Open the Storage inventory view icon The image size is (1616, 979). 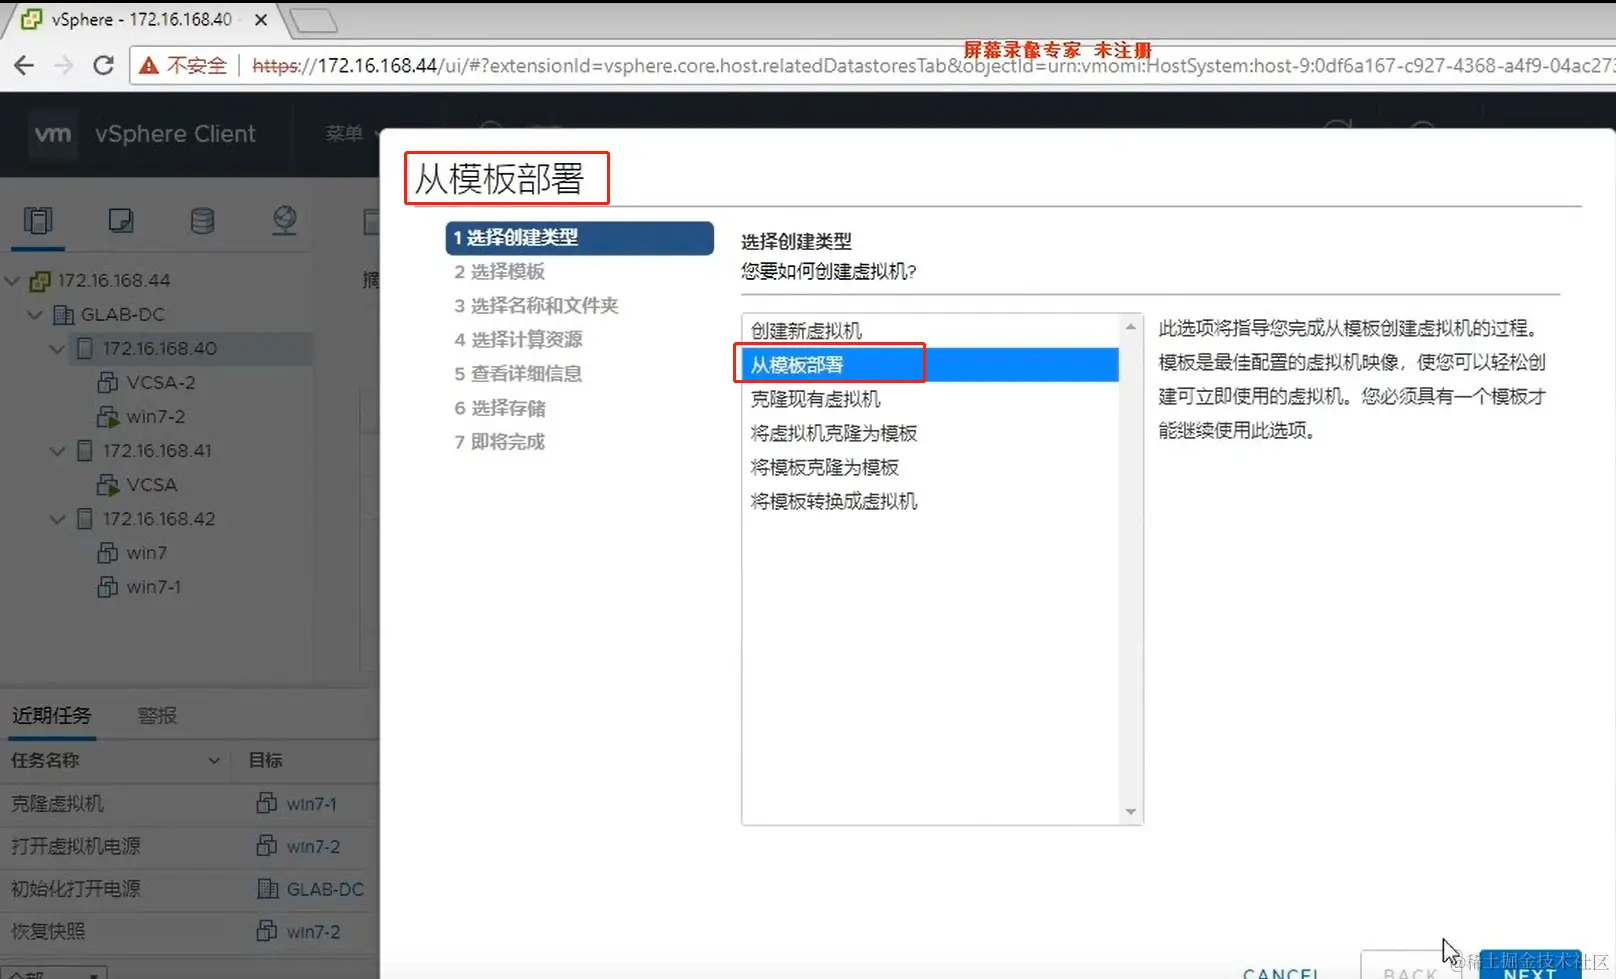202,220
